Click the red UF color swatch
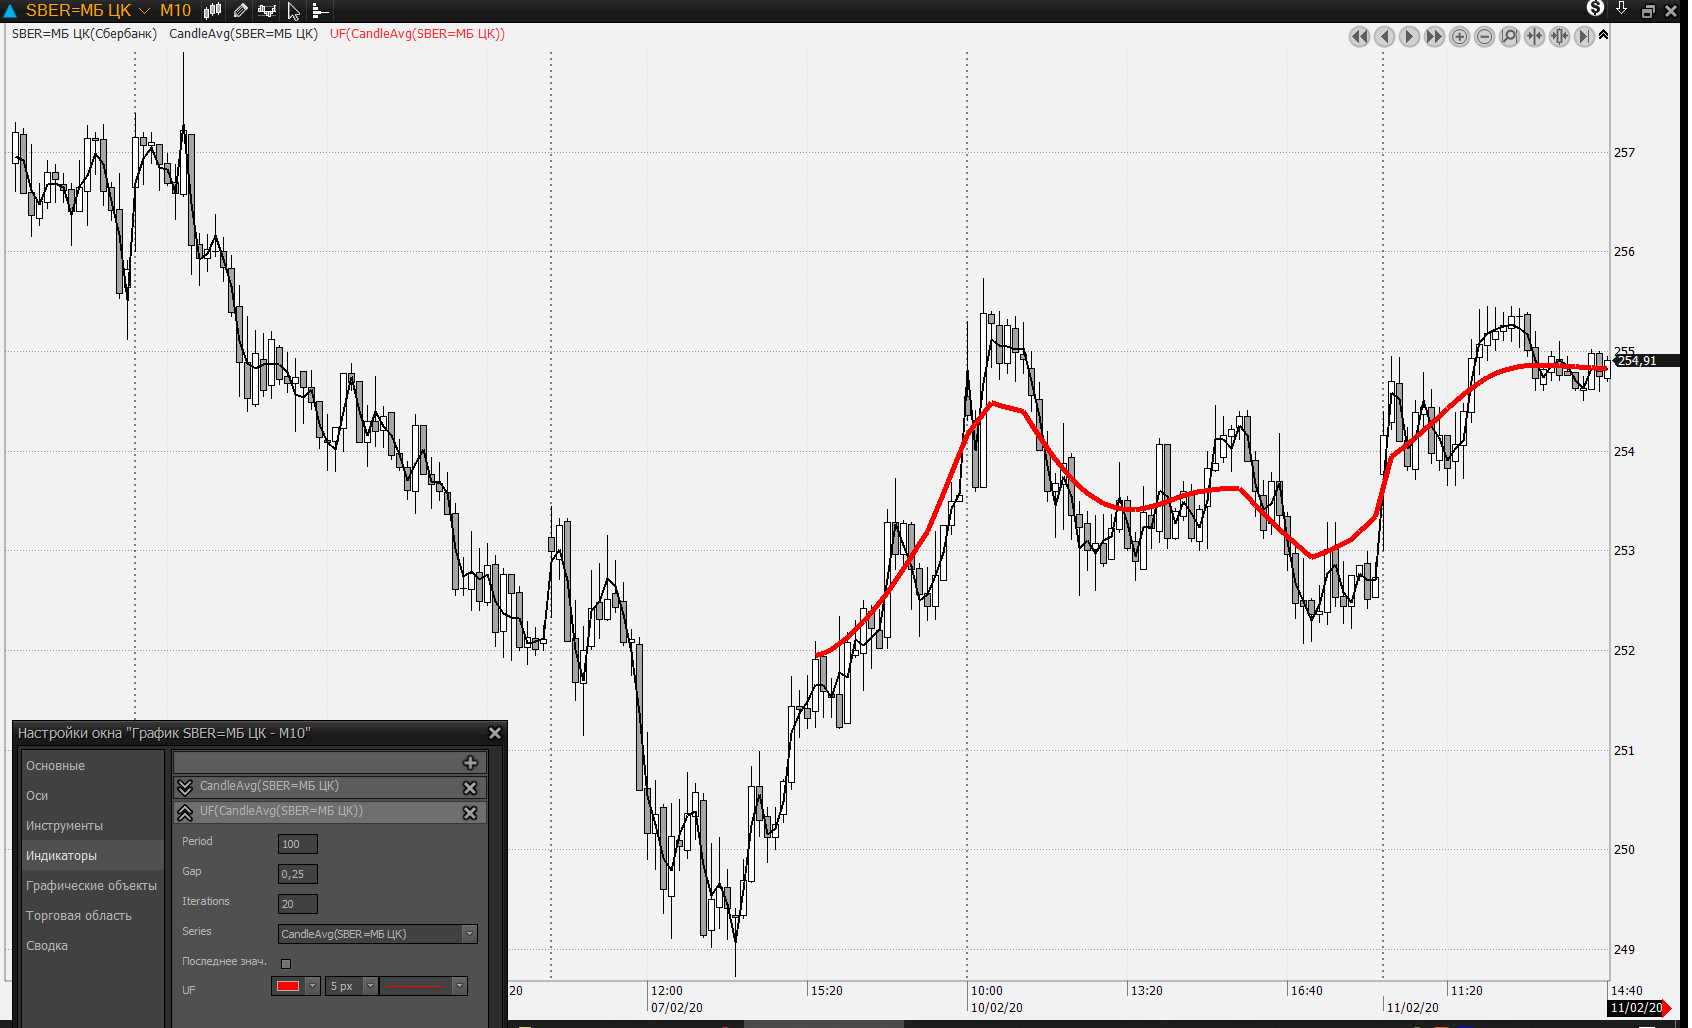This screenshot has width=1692, height=1028. pyautogui.click(x=288, y=986)
